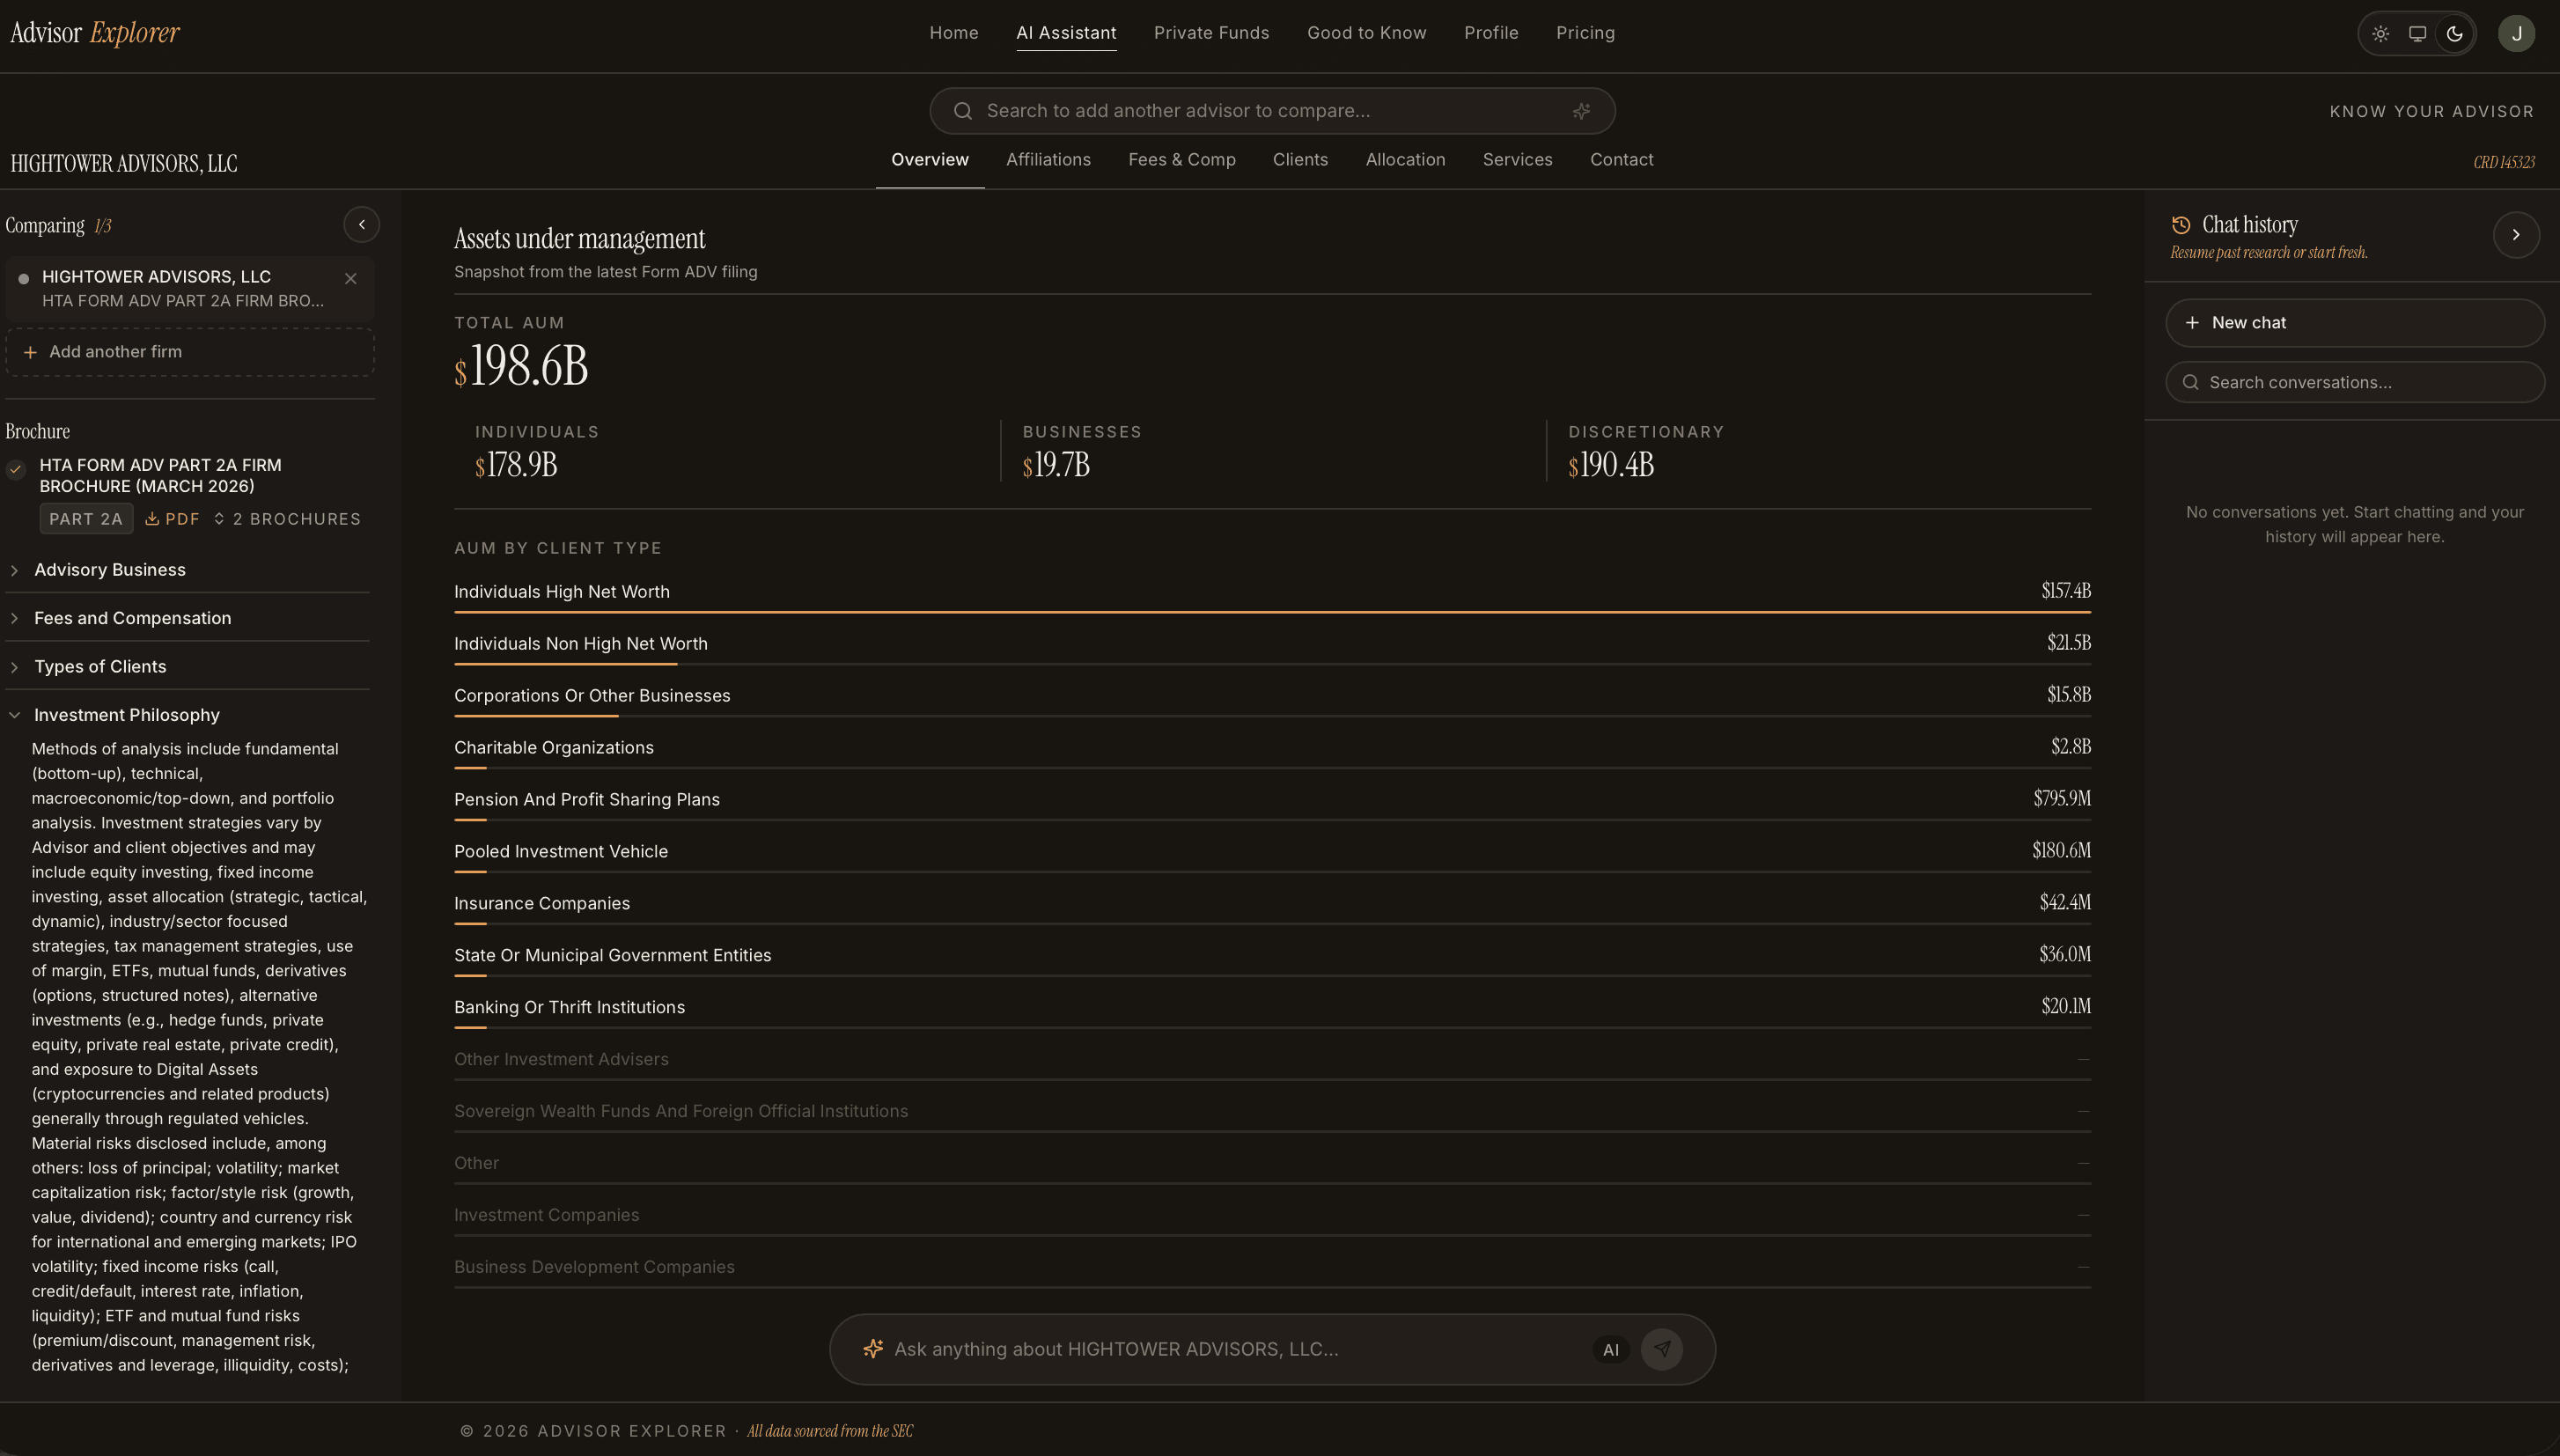Click the AI sparkle icon in compare search bar

point(1581,111)
